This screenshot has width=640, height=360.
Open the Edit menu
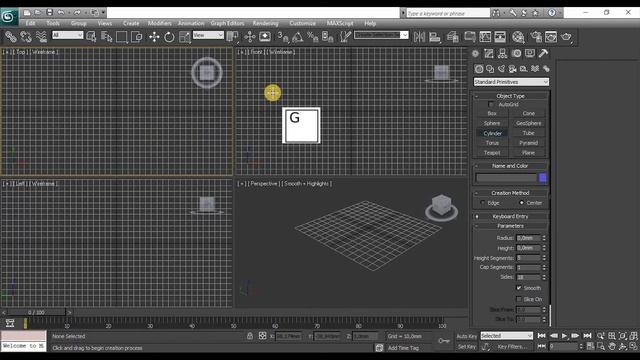(x=31, y=23)
